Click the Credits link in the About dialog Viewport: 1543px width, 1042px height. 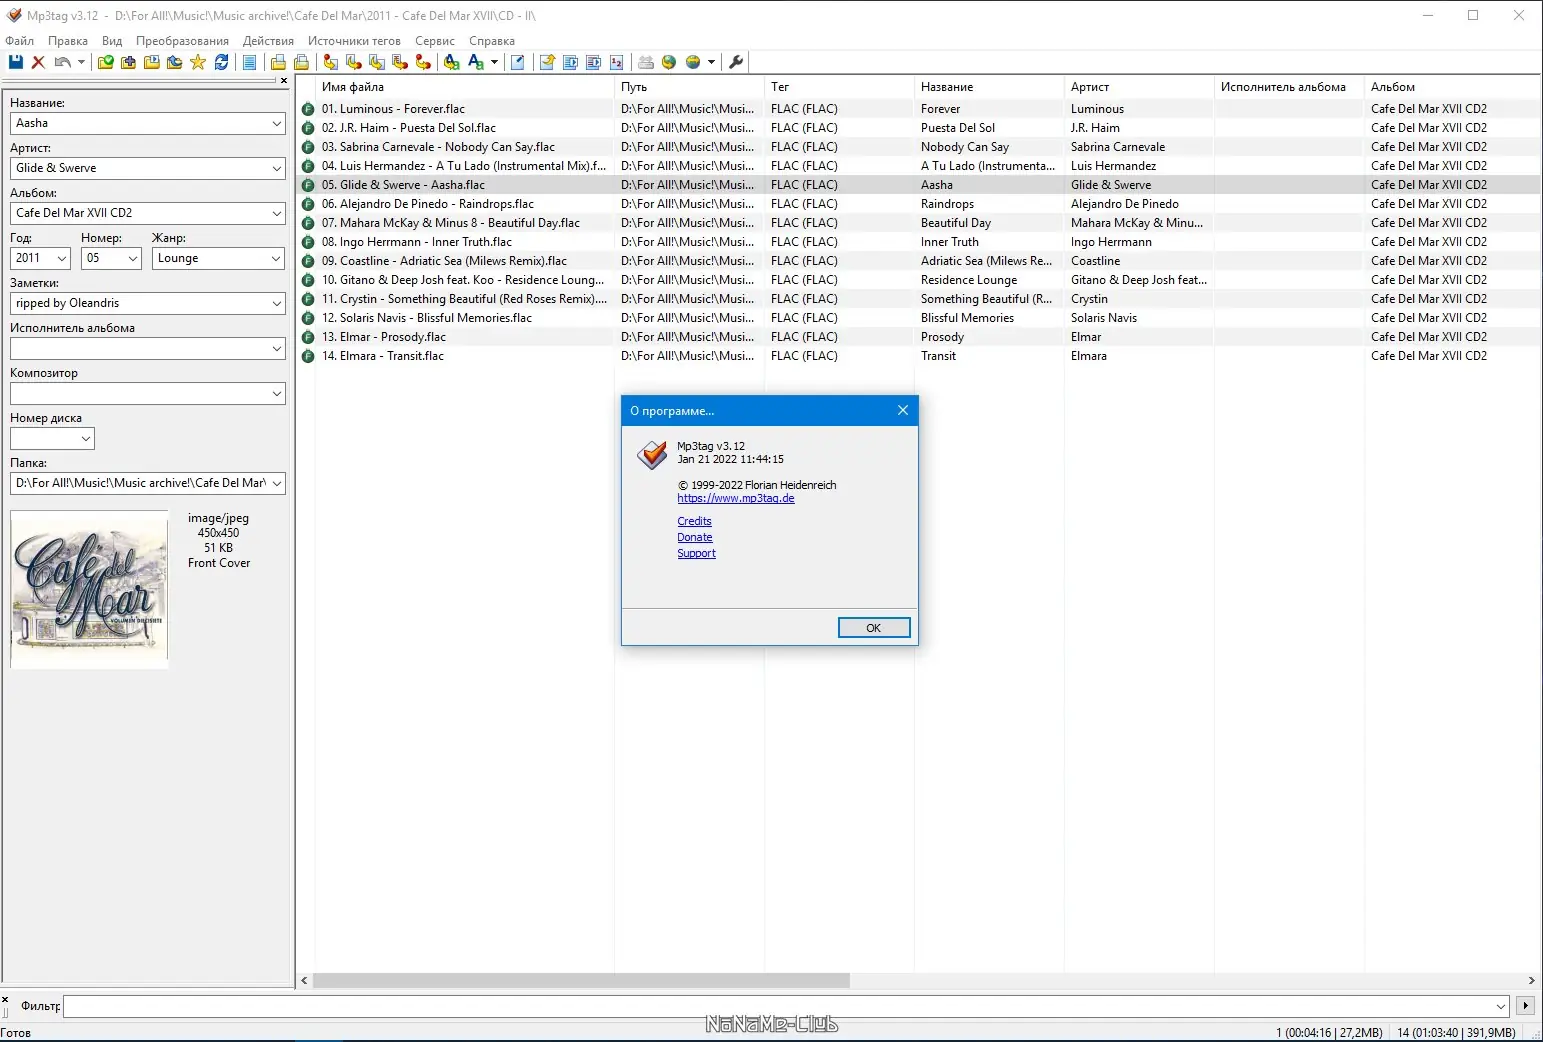(694, 521)
